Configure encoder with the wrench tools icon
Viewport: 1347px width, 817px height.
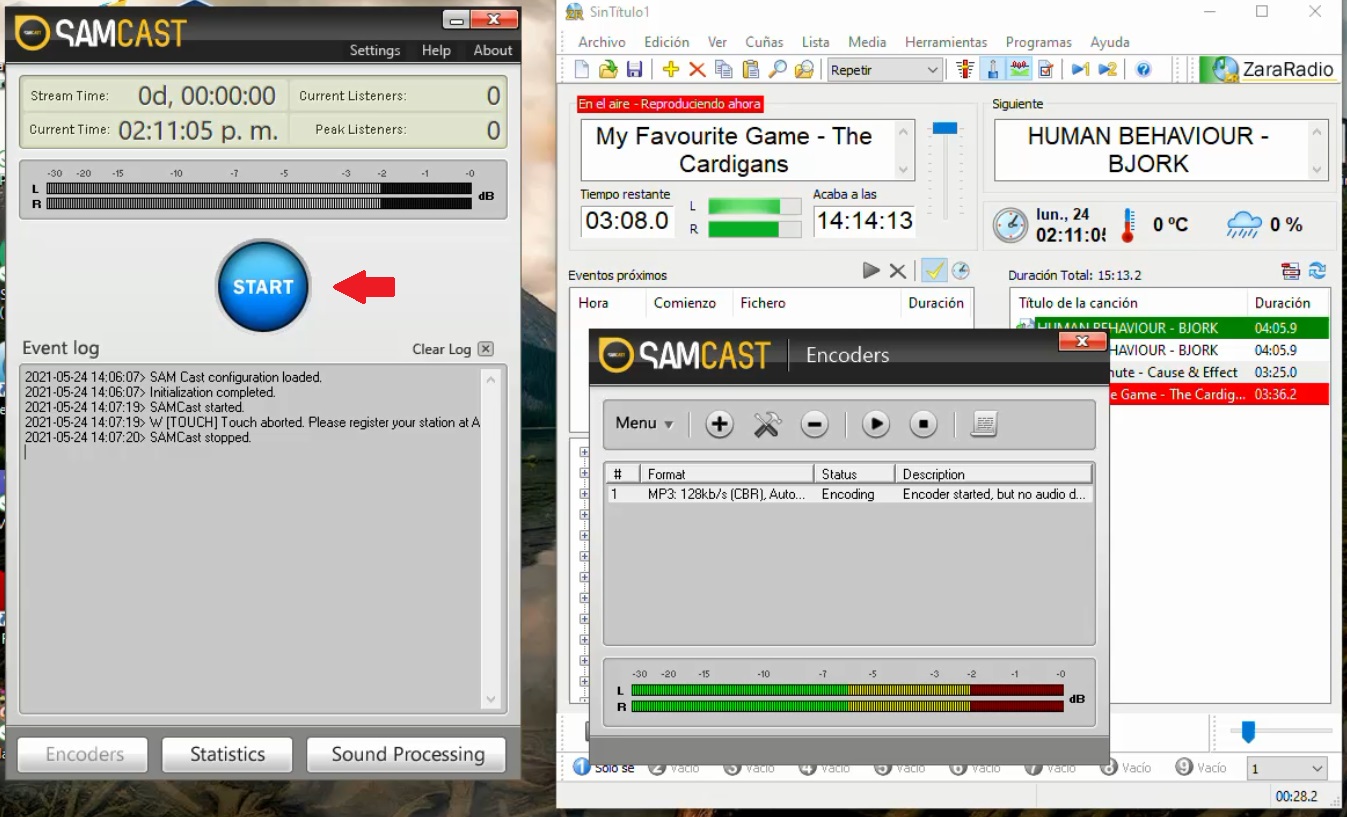point(767,424)
